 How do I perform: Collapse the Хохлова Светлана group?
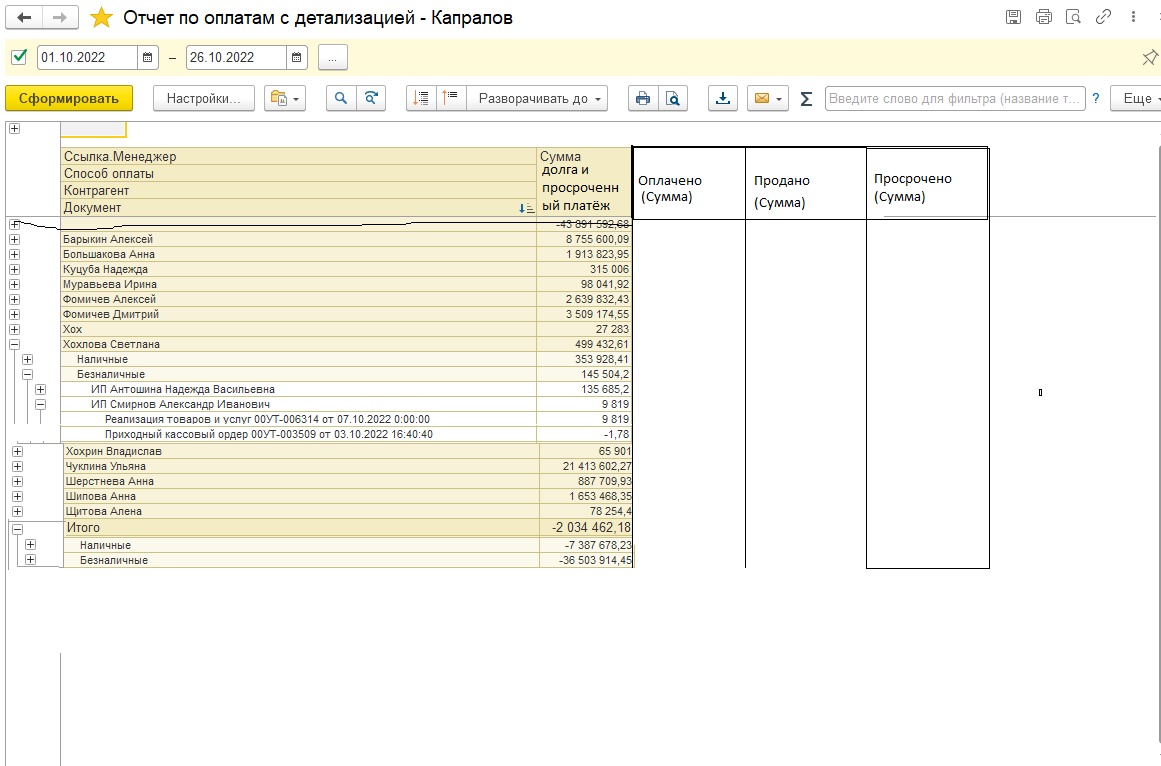pyautogui.click(x=14, y=344)
